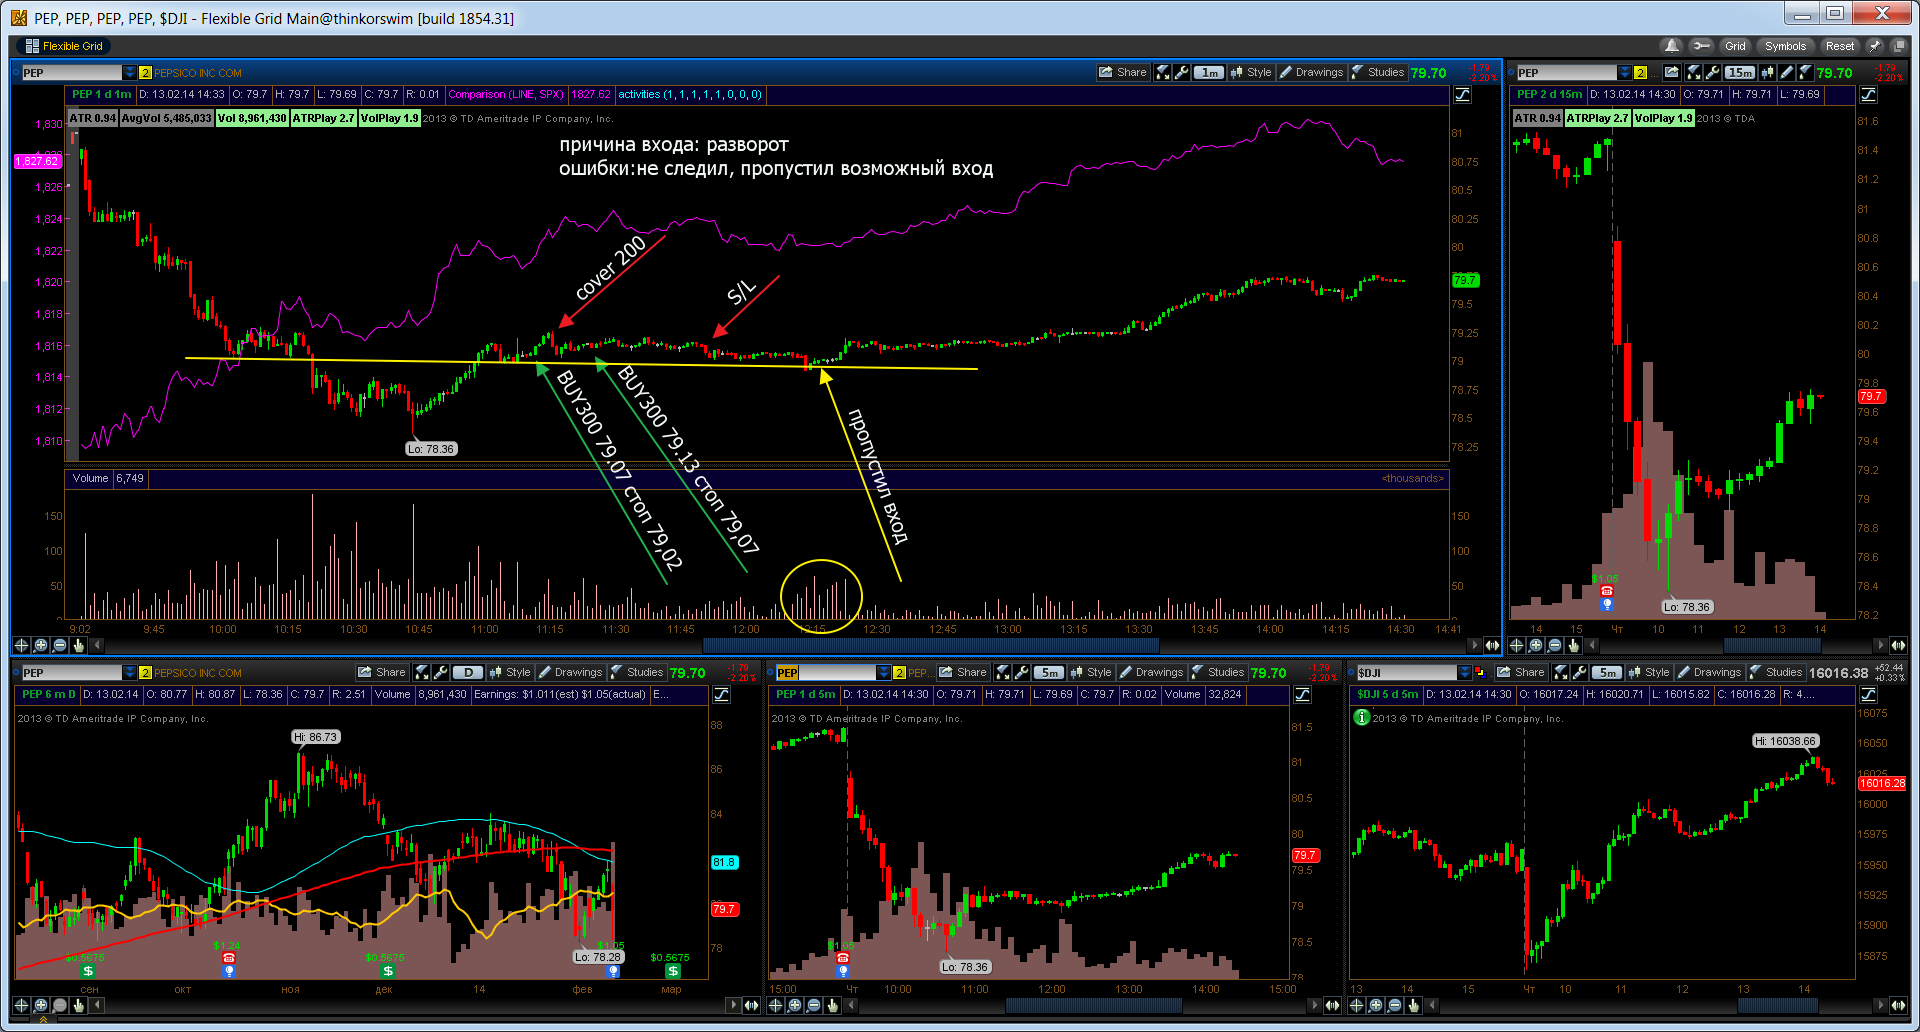Click the zoom-in magnifier below main chart
The height and width of the screenshot is (1032, 1920).
tap(40, 645)
